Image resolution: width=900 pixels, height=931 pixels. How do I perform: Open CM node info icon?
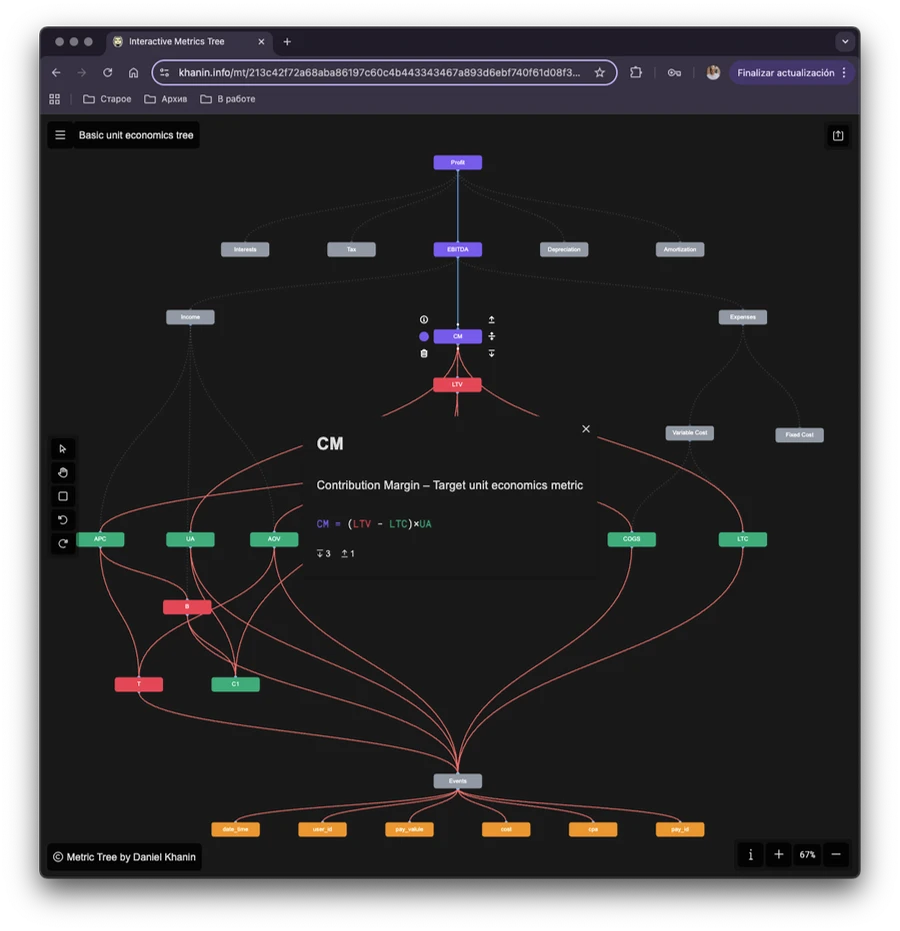pyautogui.click(x=424, y=319)
